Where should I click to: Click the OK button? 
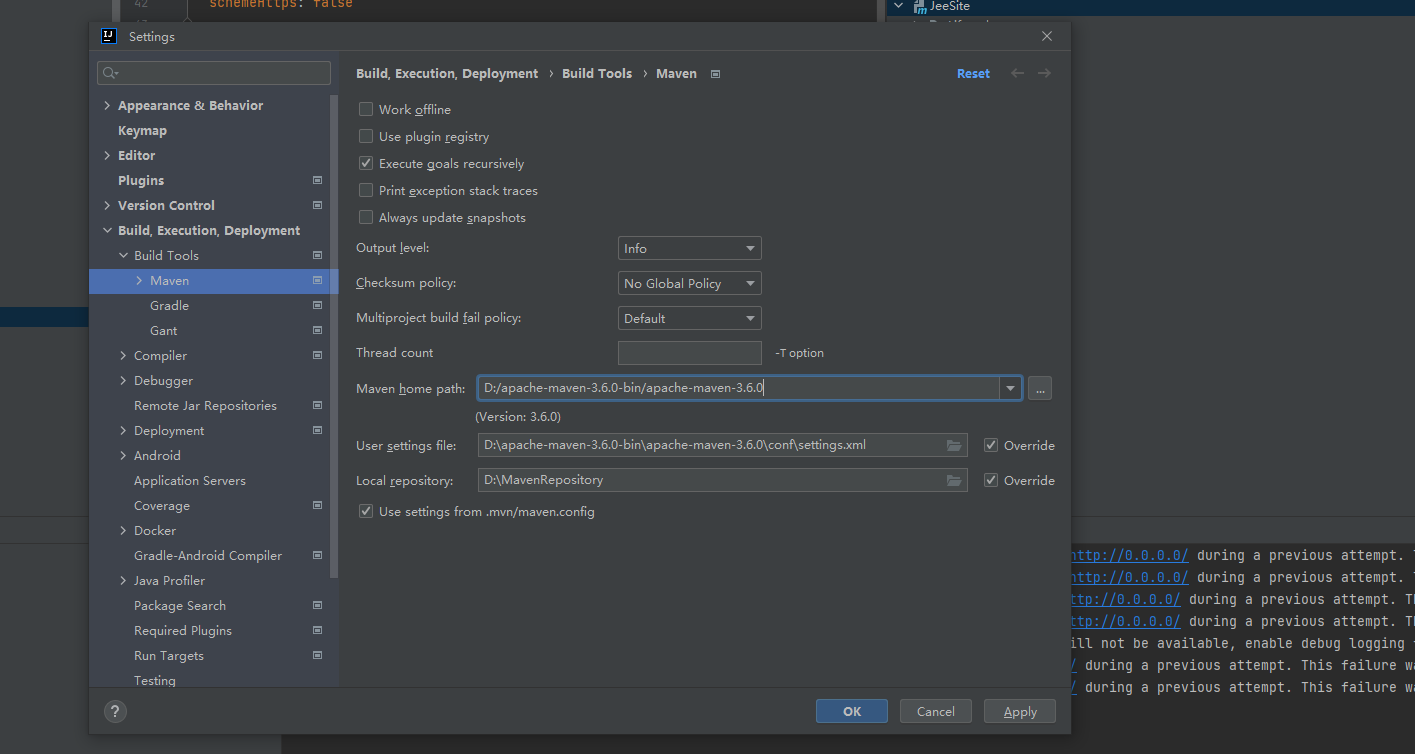[852, 711]
